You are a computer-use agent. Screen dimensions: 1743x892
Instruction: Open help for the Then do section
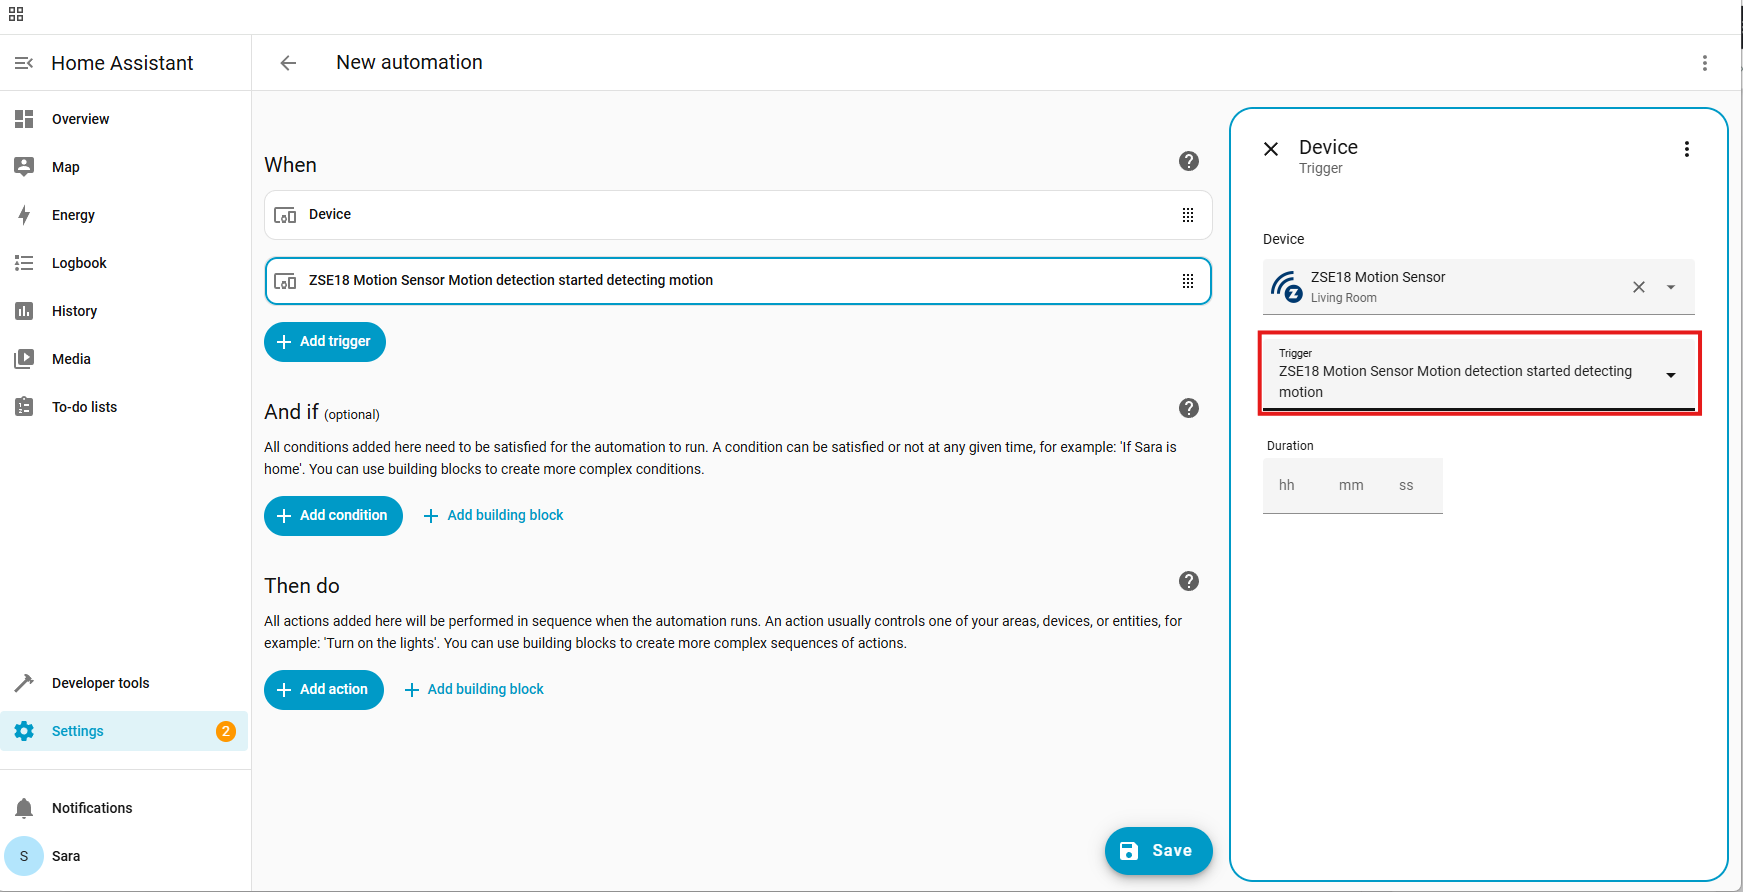1189,581
